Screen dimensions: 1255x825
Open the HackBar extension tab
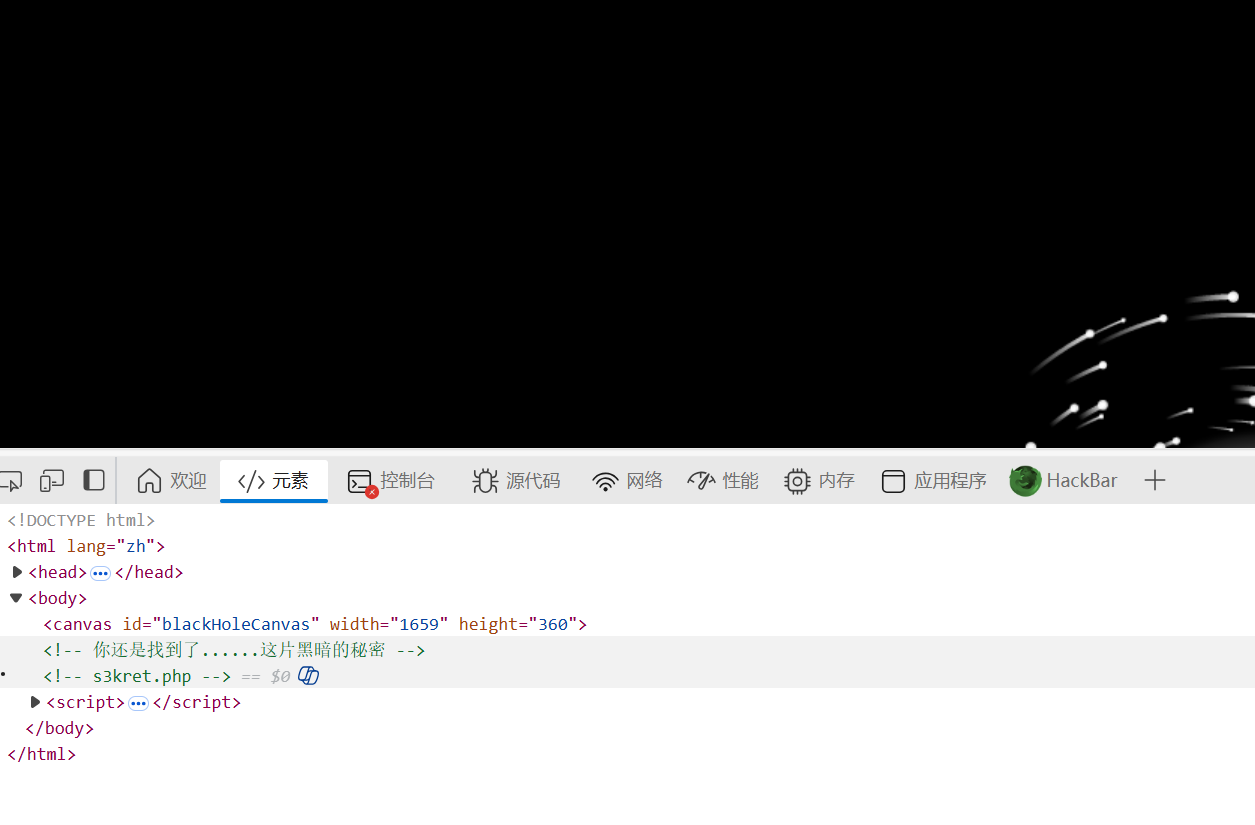pos(1064,481)
